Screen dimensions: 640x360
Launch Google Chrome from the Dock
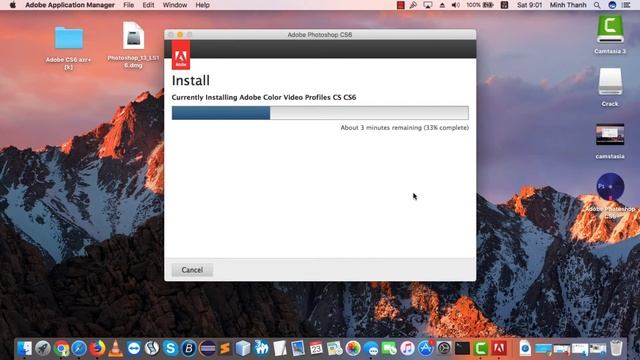(62, 348)
